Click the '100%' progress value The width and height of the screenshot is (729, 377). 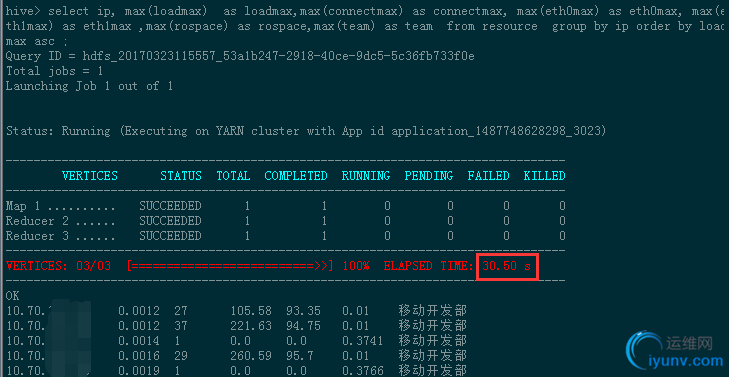[x=356, y=266]
